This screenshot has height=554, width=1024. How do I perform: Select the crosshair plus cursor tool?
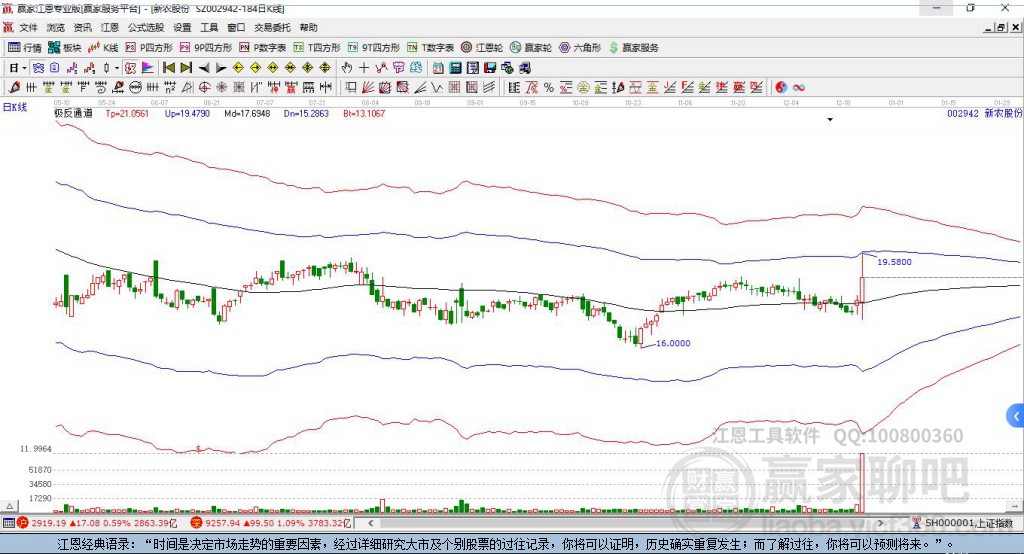[364, 68]
